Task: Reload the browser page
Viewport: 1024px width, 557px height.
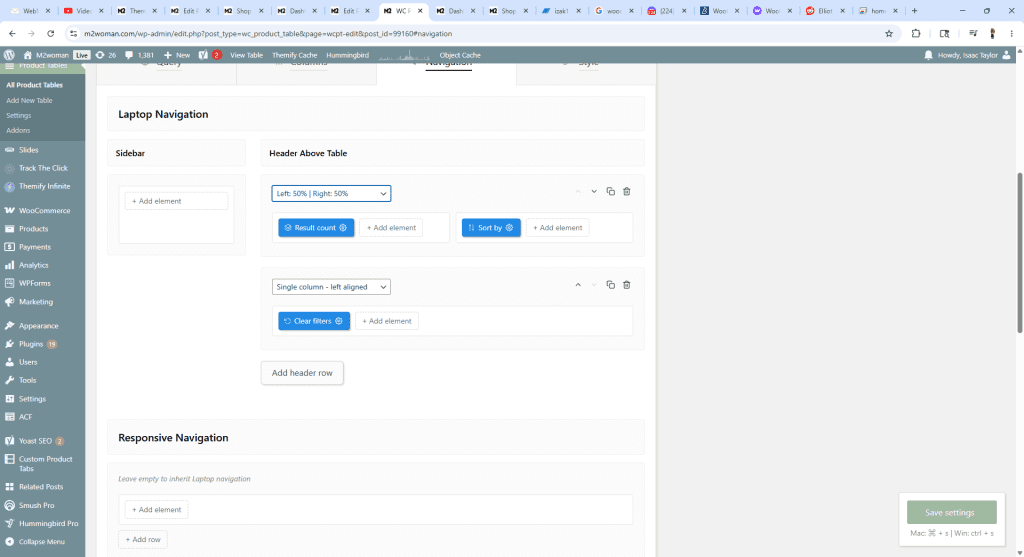Action: tap(50, 33)
